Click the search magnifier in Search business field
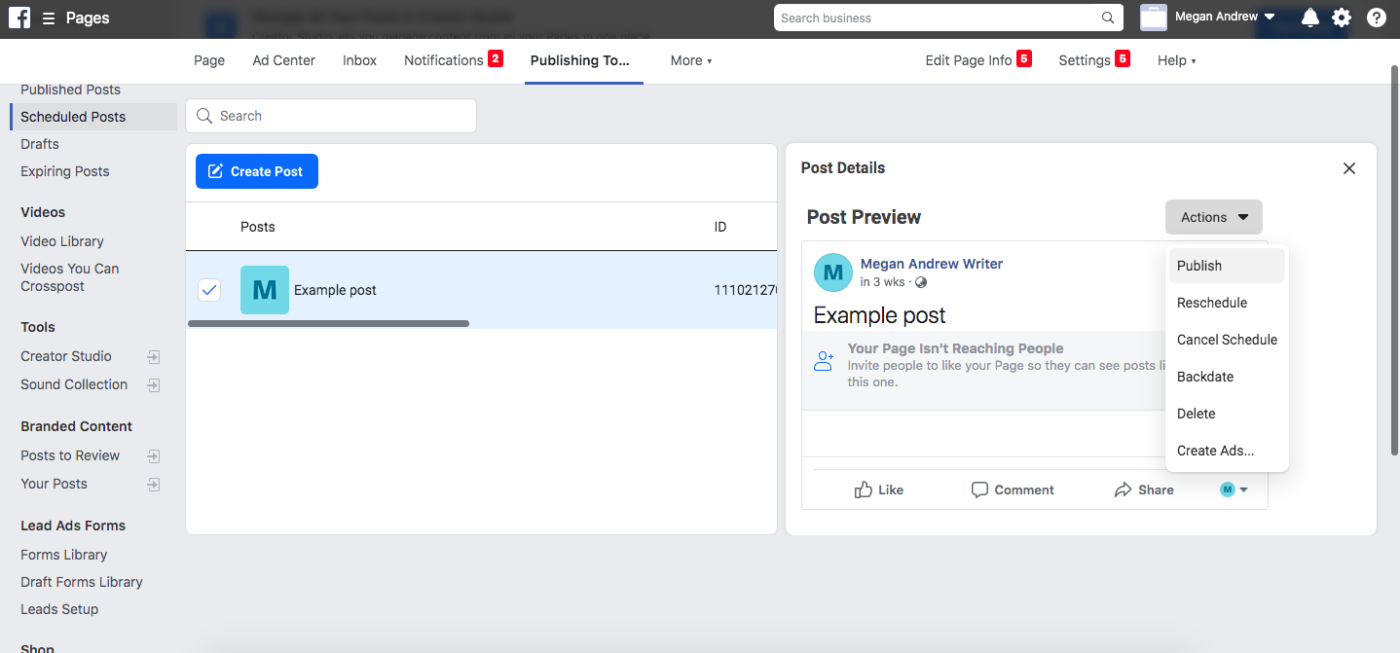1400x653 pixels. (1106, 17)
